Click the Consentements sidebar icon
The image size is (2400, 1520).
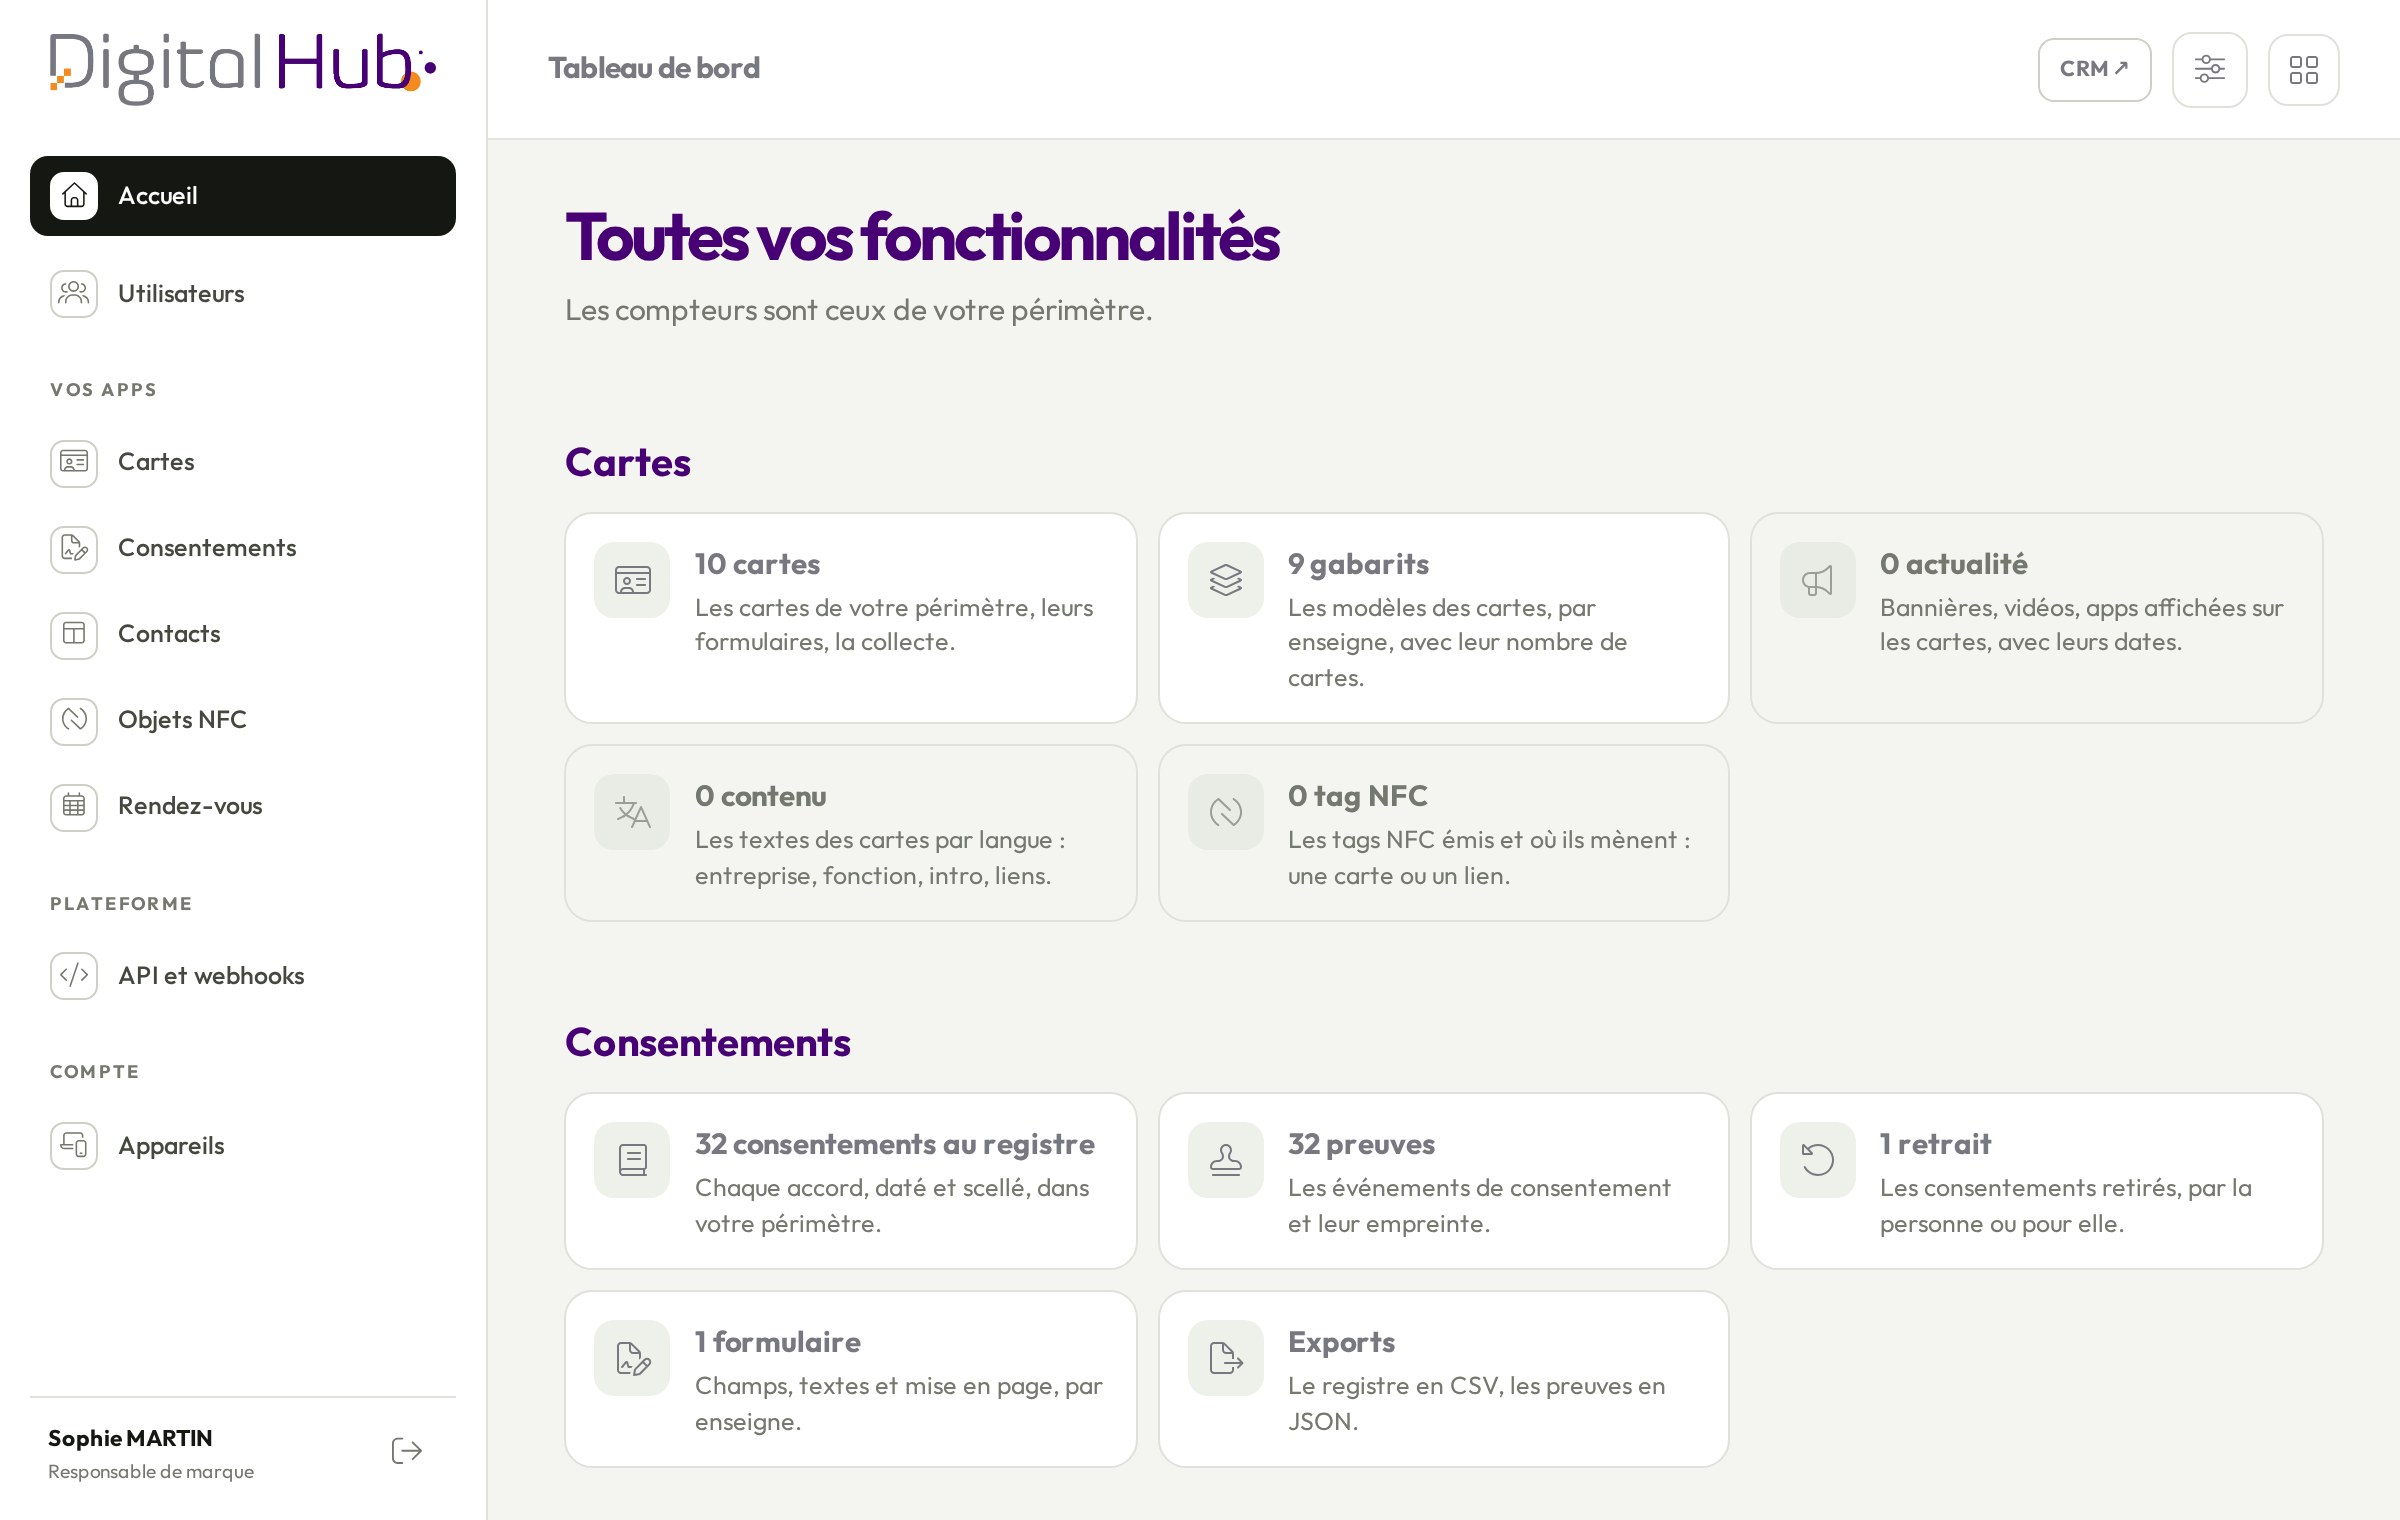coord(74,548)
